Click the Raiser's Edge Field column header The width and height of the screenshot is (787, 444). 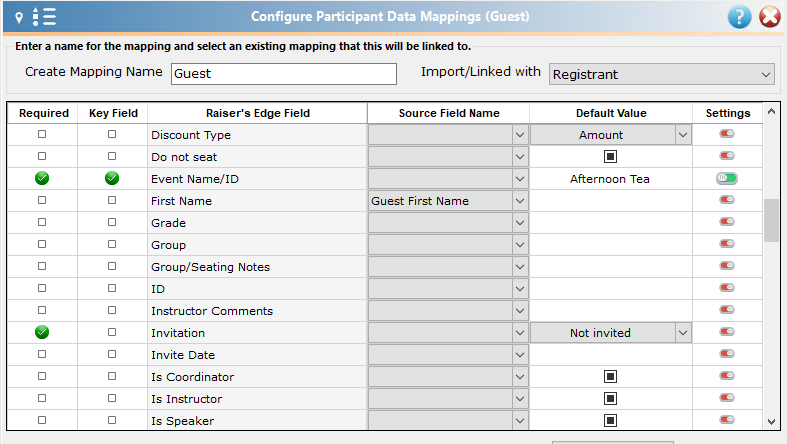[x=257, y=113]
